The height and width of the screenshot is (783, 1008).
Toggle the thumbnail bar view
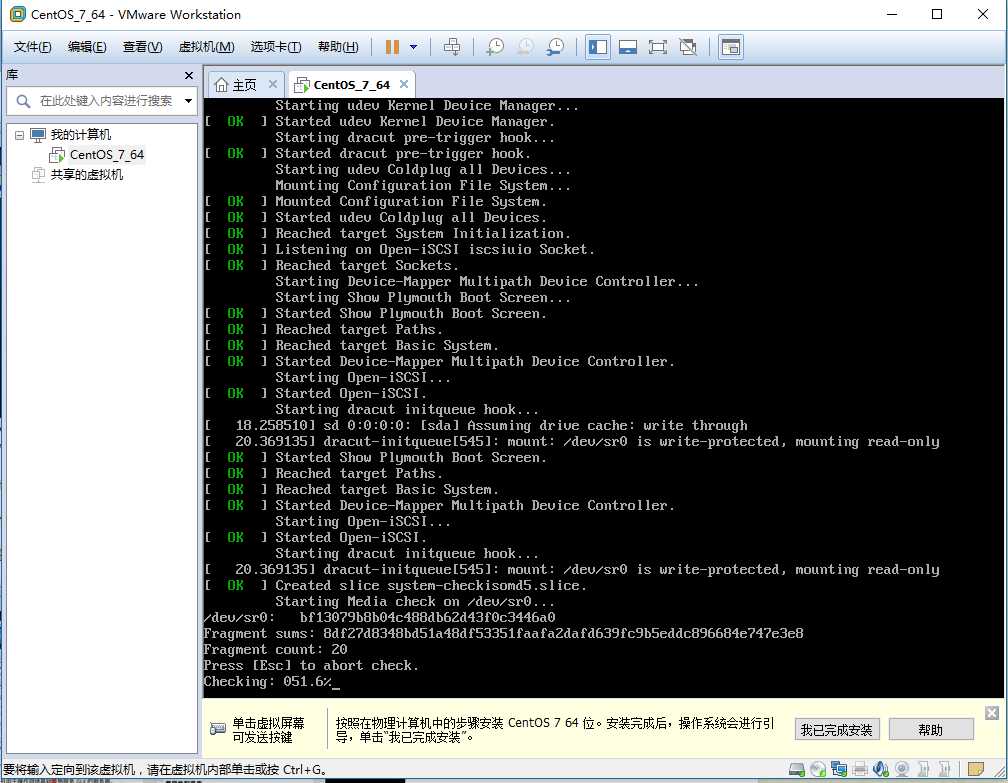(x=627, y=47)
